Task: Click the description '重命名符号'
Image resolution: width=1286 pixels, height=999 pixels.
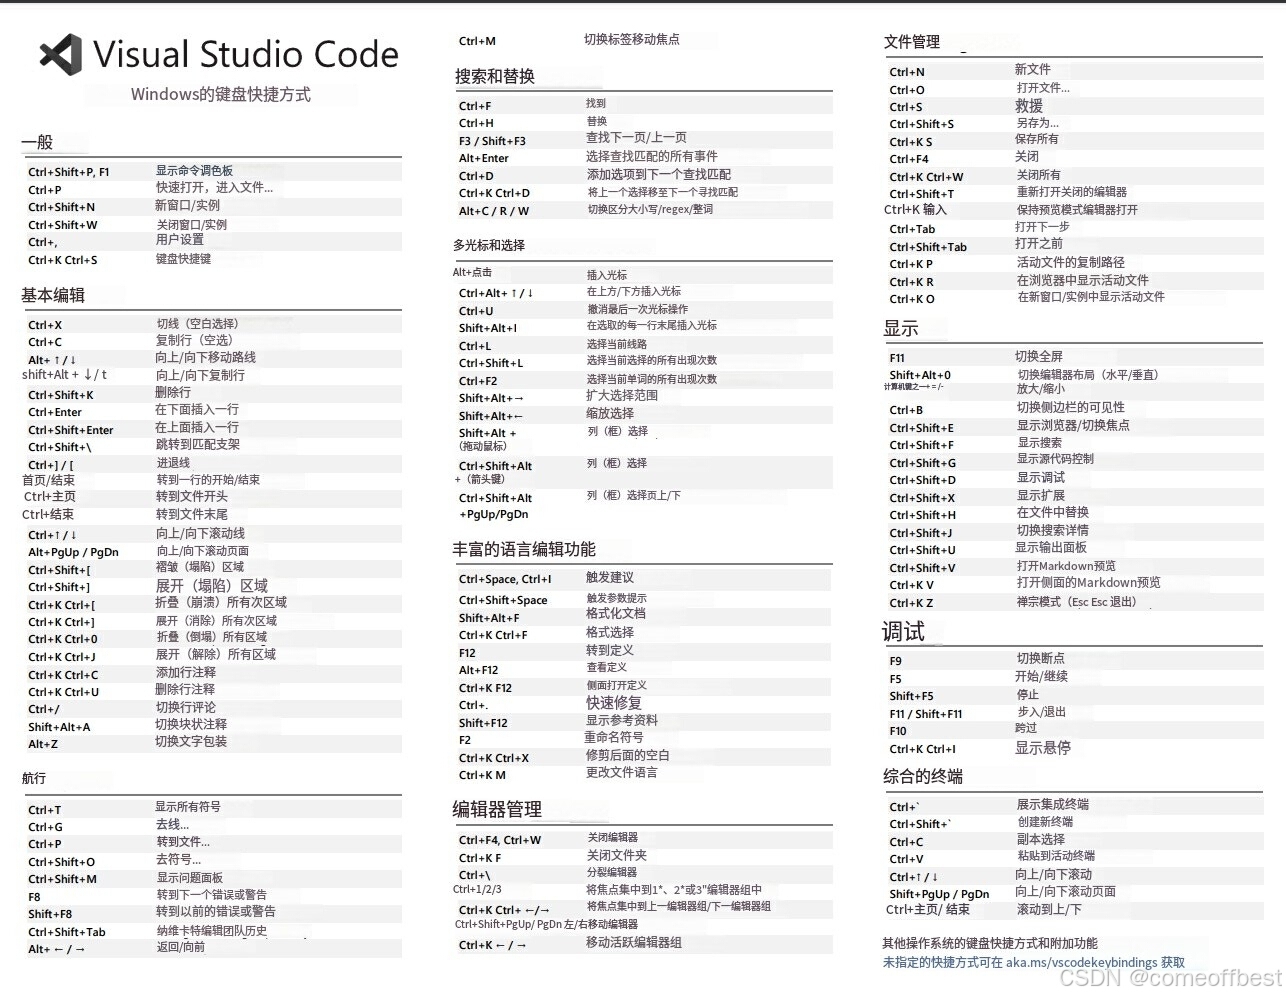Action: (614, 737)
